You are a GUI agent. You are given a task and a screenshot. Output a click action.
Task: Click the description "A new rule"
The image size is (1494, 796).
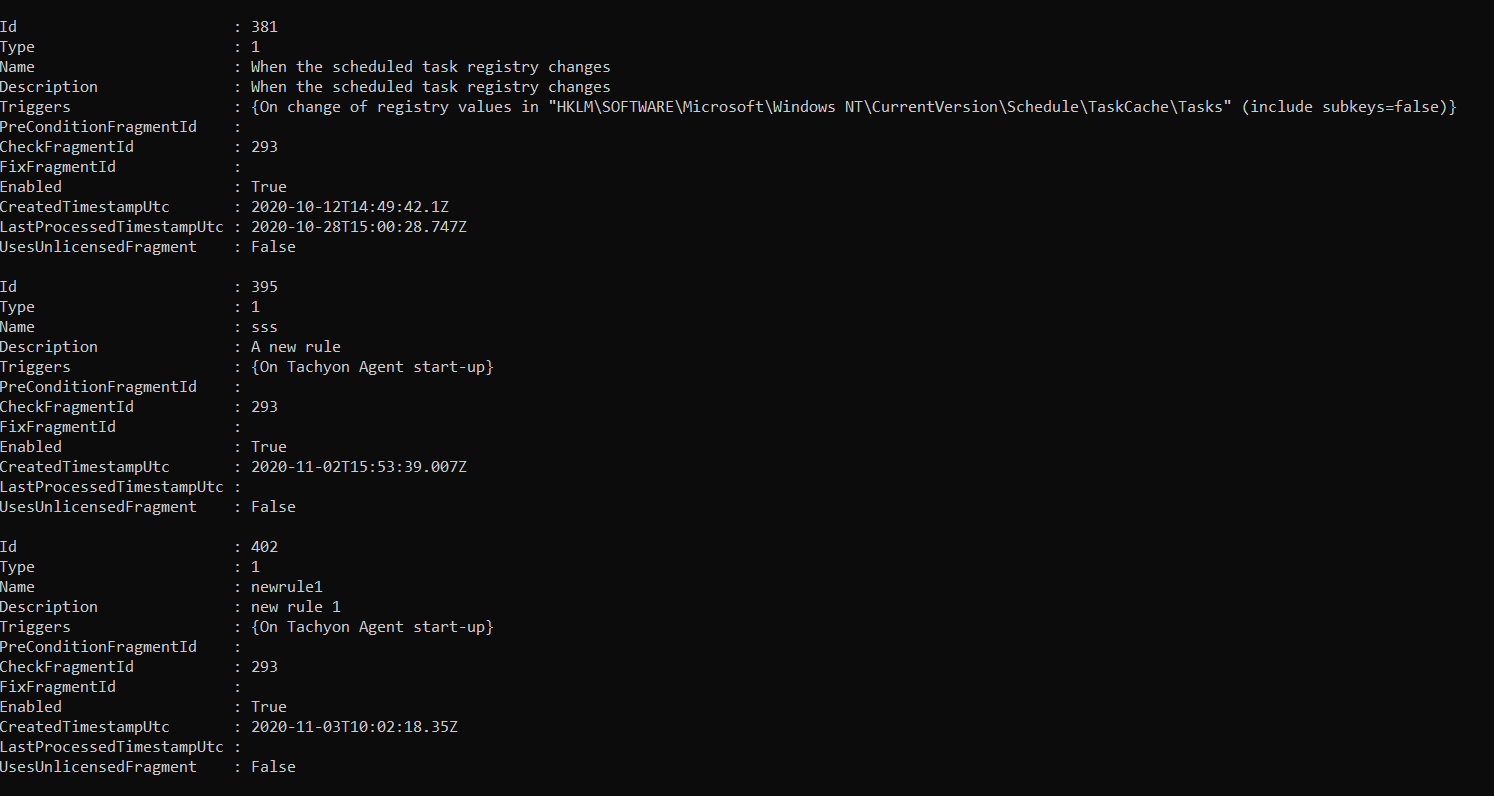click(295, 347)
